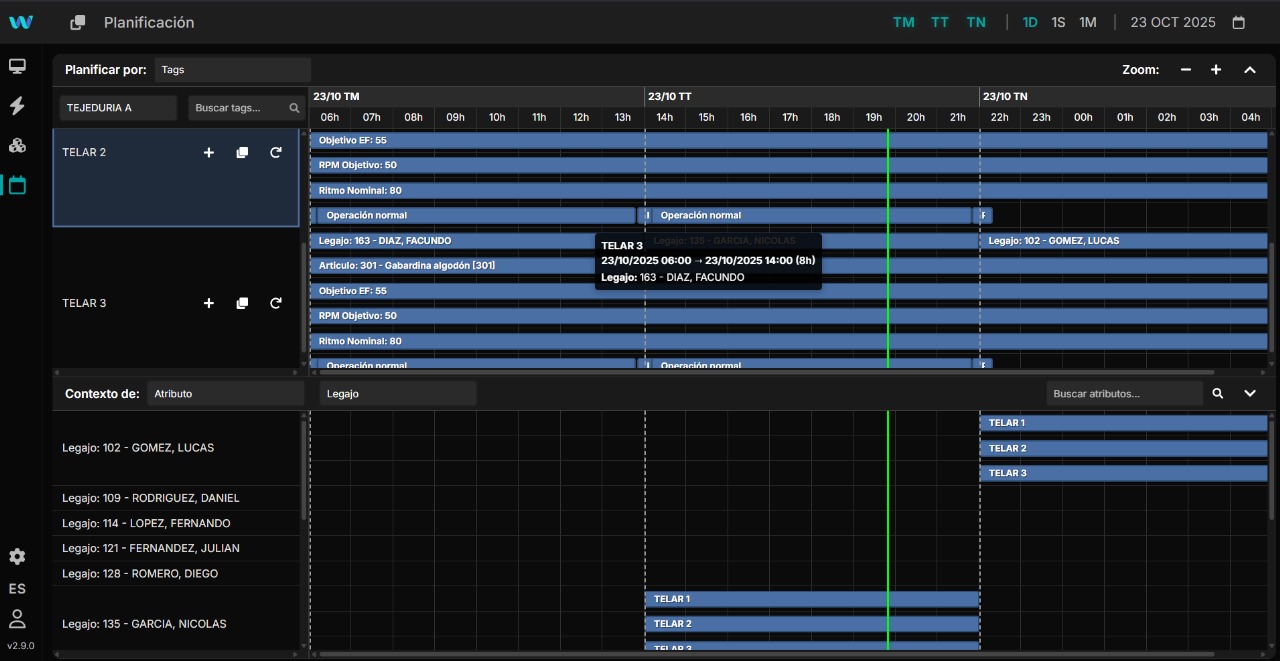Open the user profile icon
This screenshot has height=661, width=1280.
pos(17,618)
